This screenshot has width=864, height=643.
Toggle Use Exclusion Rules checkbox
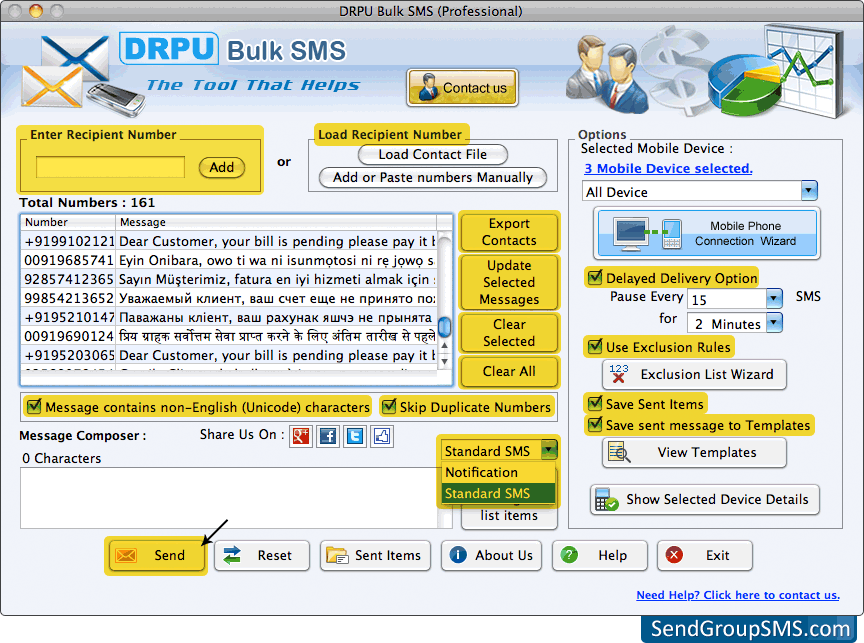tap(595, 347)
